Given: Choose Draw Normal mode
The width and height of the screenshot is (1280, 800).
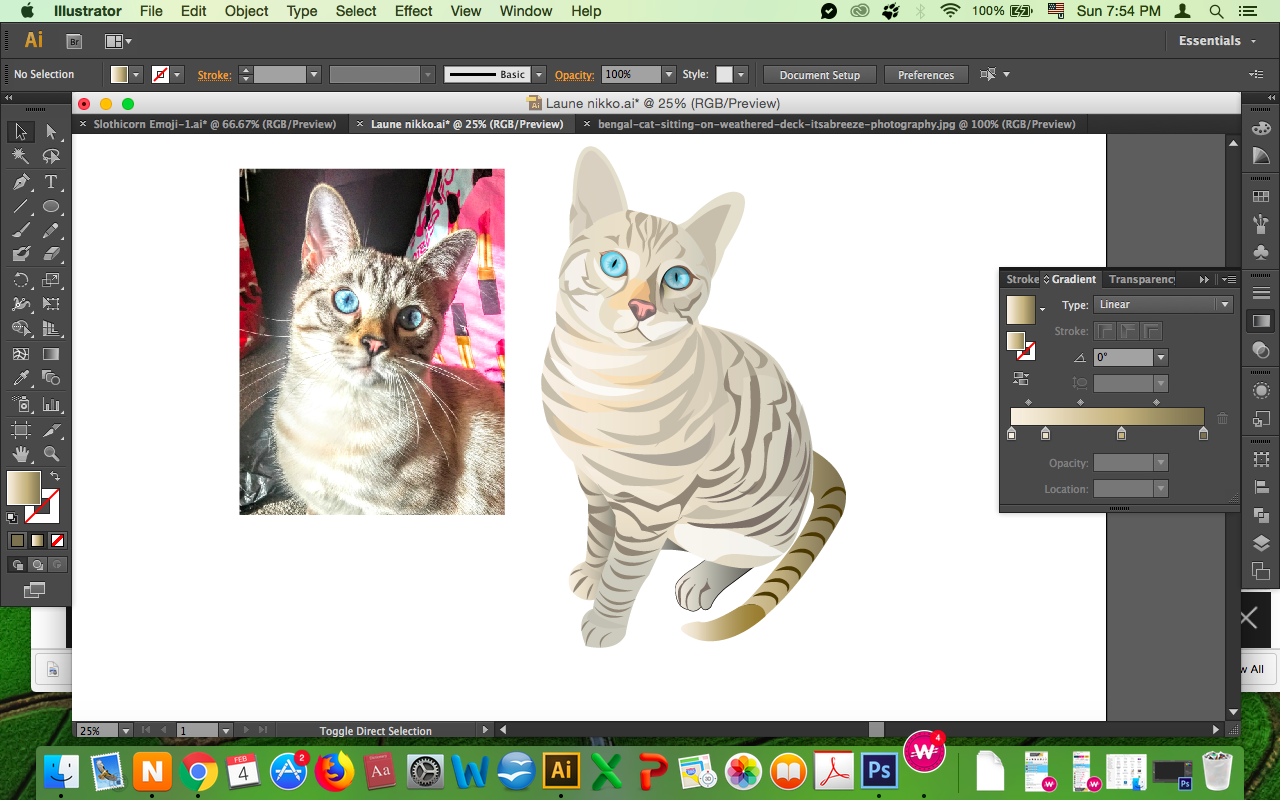Looking at the screenshot, I should 17,565.
